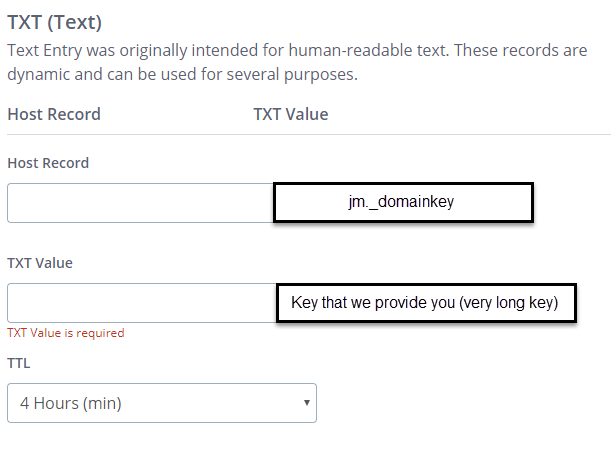
Task: Click the TTL field label
Action: point(18,363)
